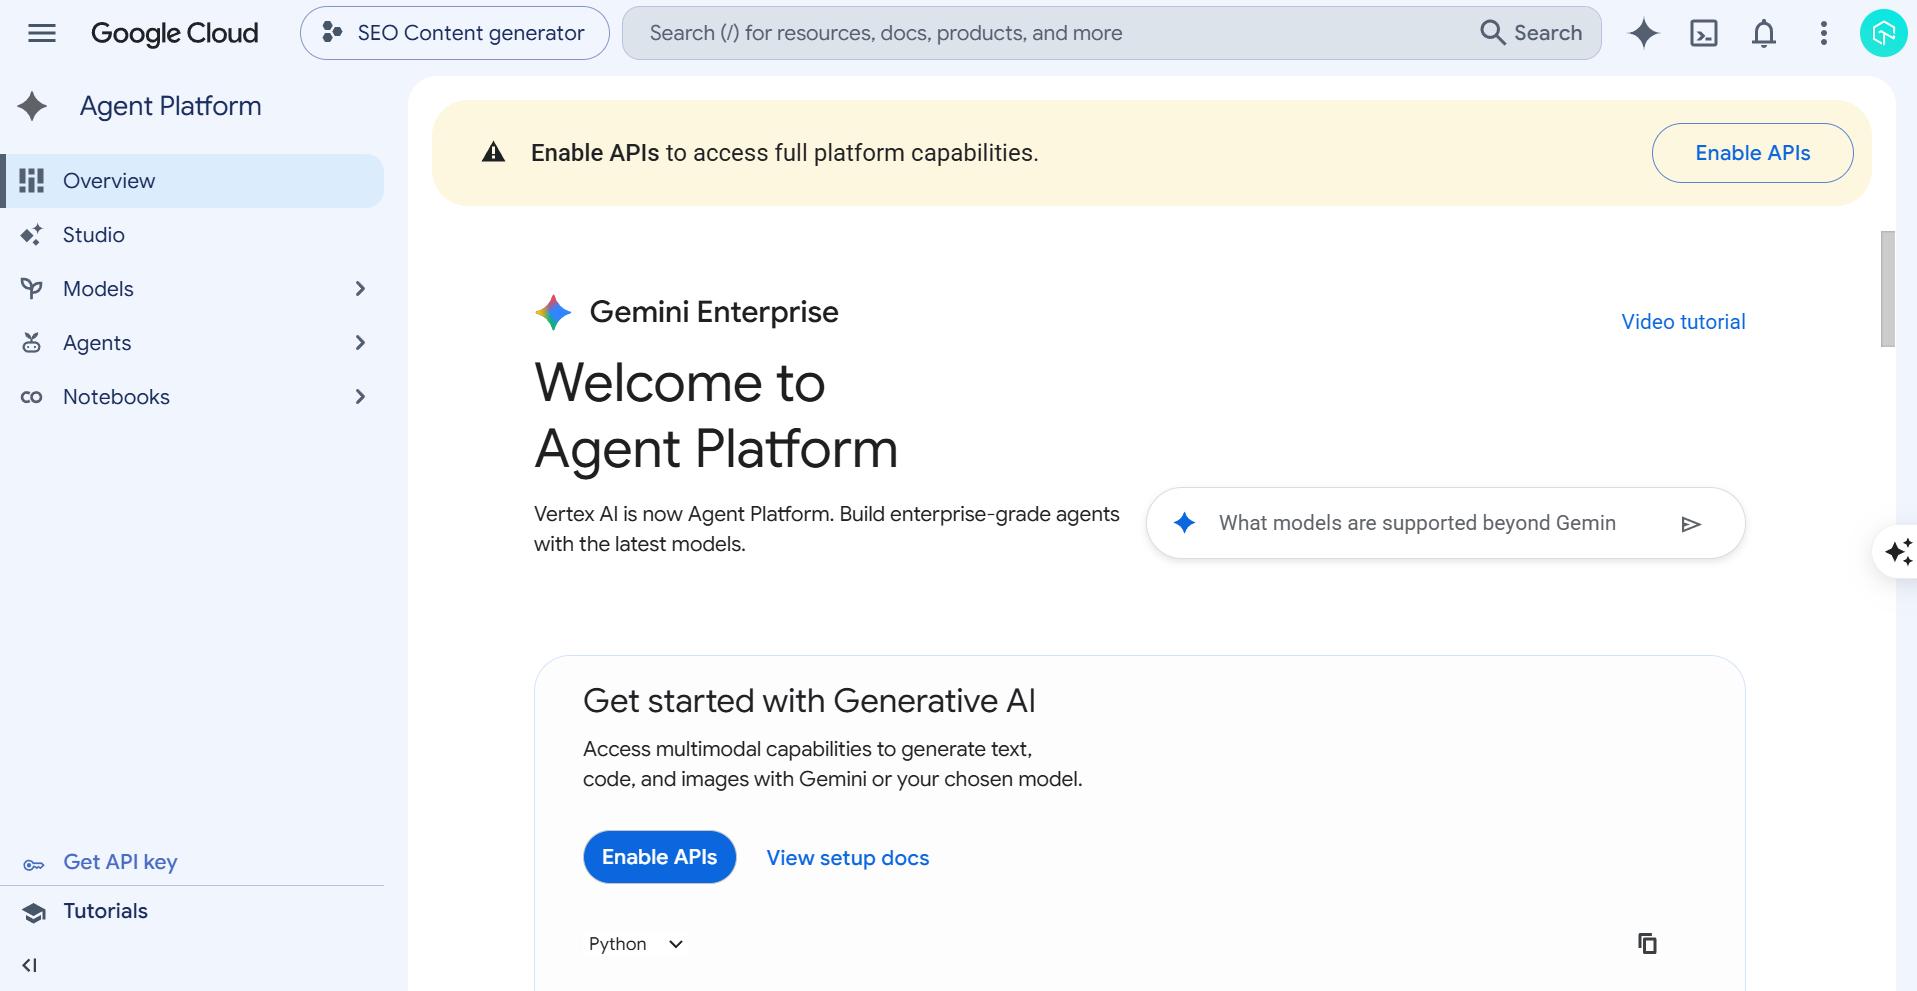Viewport: 1917px width, 991px height.
Task: Expand the Notebooks submenu chevron
Action: pos(360,397)
